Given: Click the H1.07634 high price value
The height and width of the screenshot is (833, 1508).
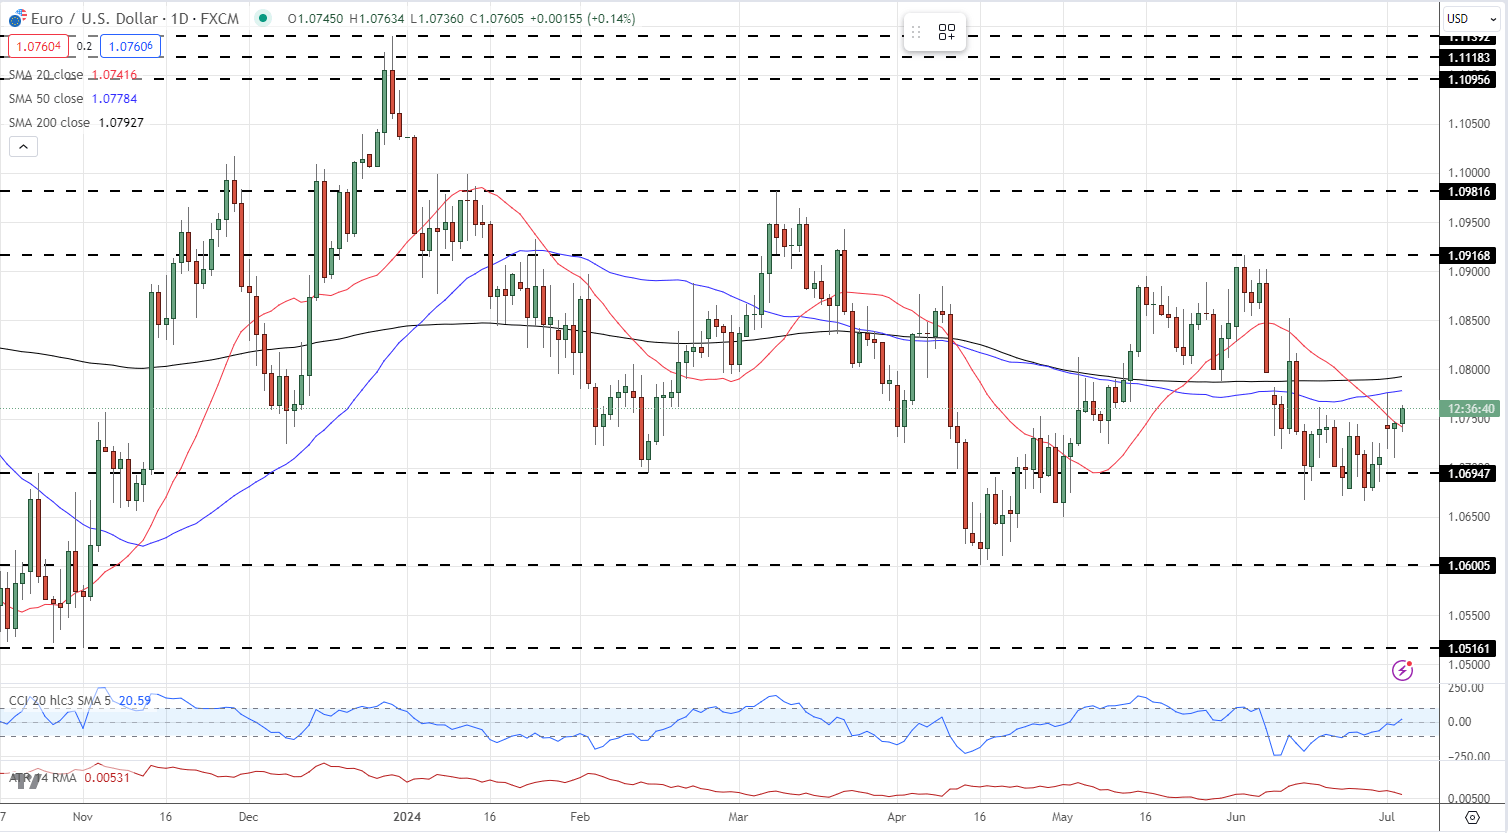Looking at the screenshot, I should pos(378,18).
